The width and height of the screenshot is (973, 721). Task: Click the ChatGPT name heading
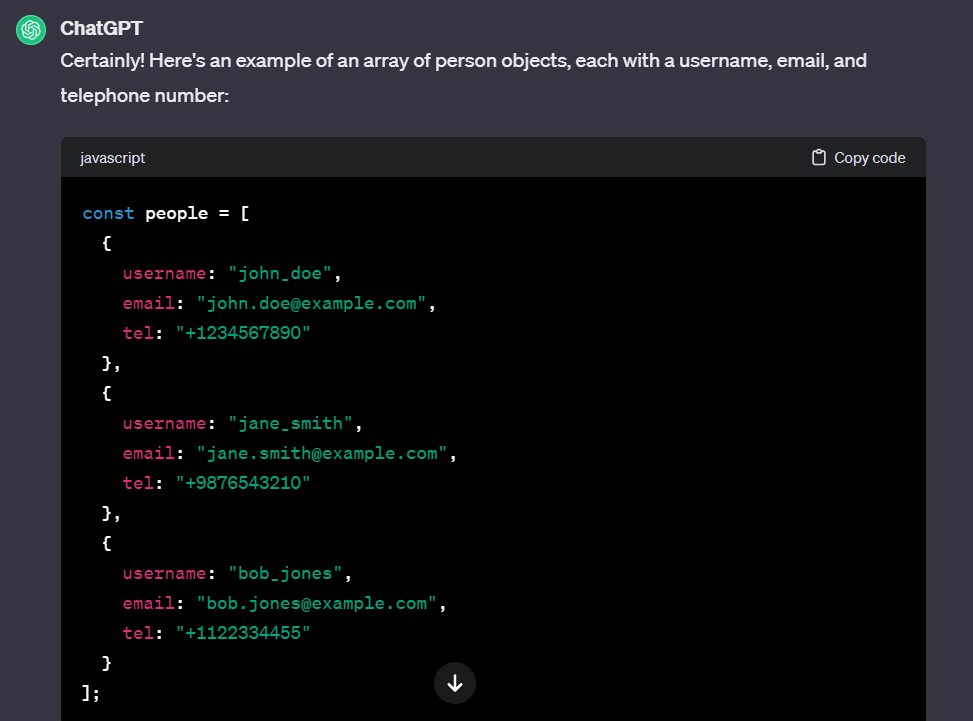(101, 29)
